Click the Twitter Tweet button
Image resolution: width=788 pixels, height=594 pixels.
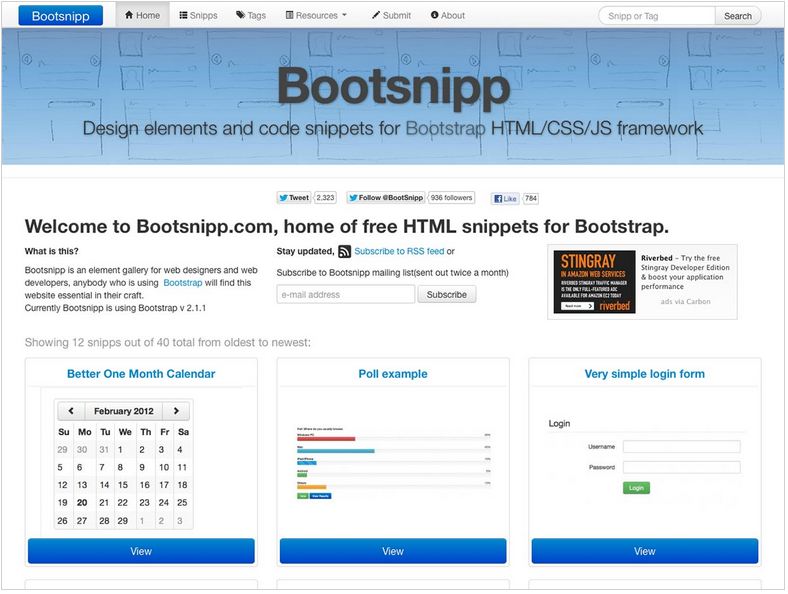294,198
